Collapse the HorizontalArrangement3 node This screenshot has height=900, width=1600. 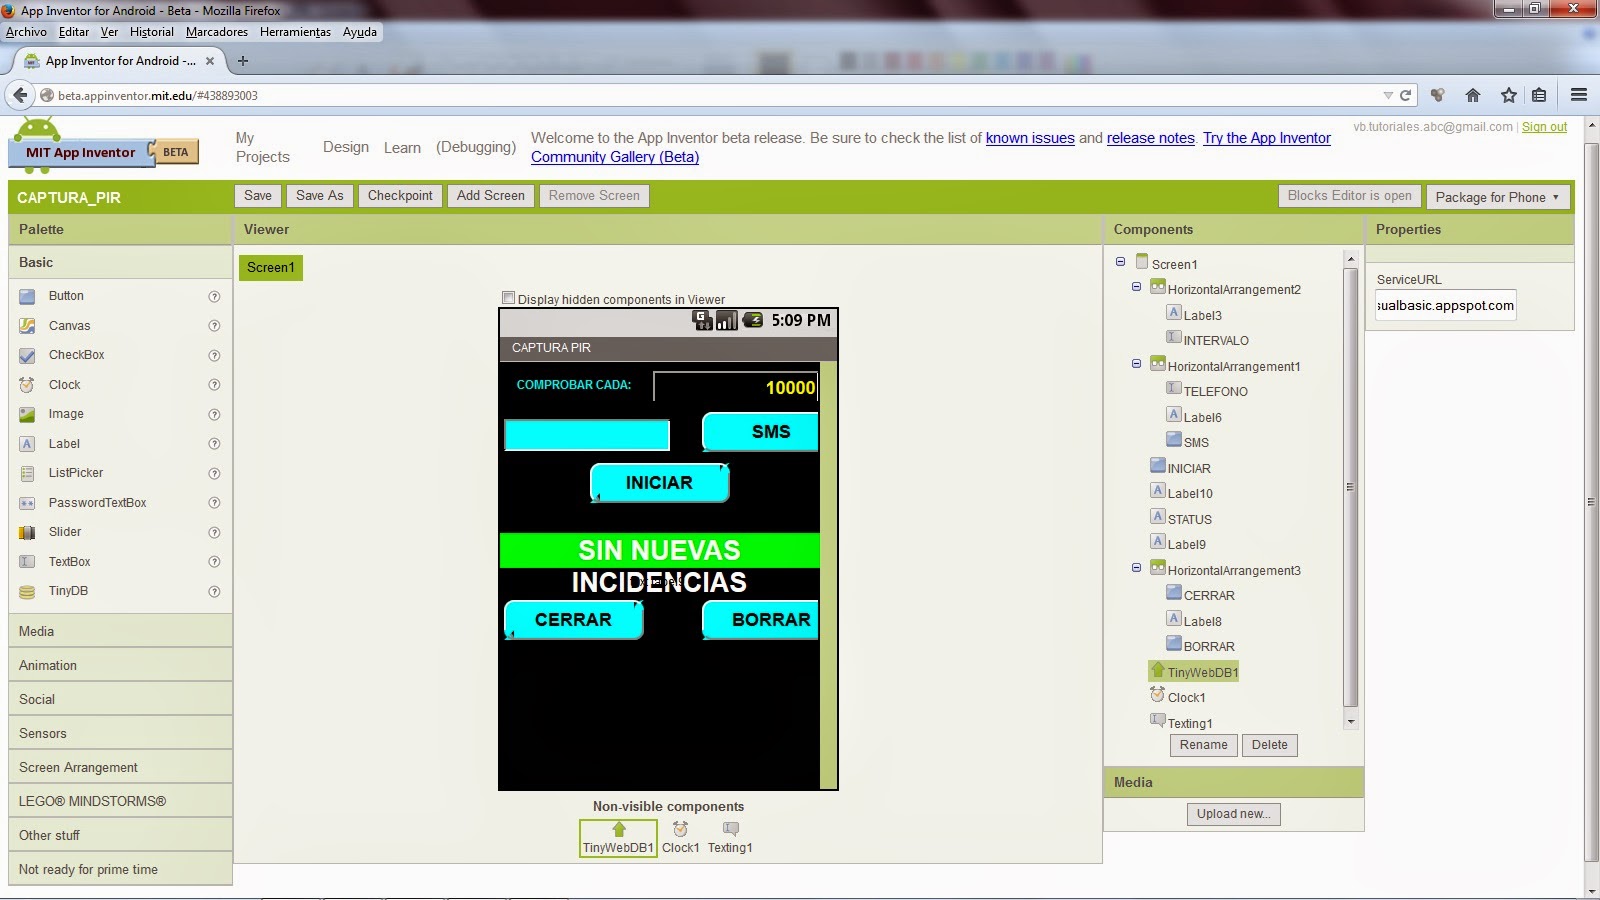pyautogui.click(x=1136, y=568)
